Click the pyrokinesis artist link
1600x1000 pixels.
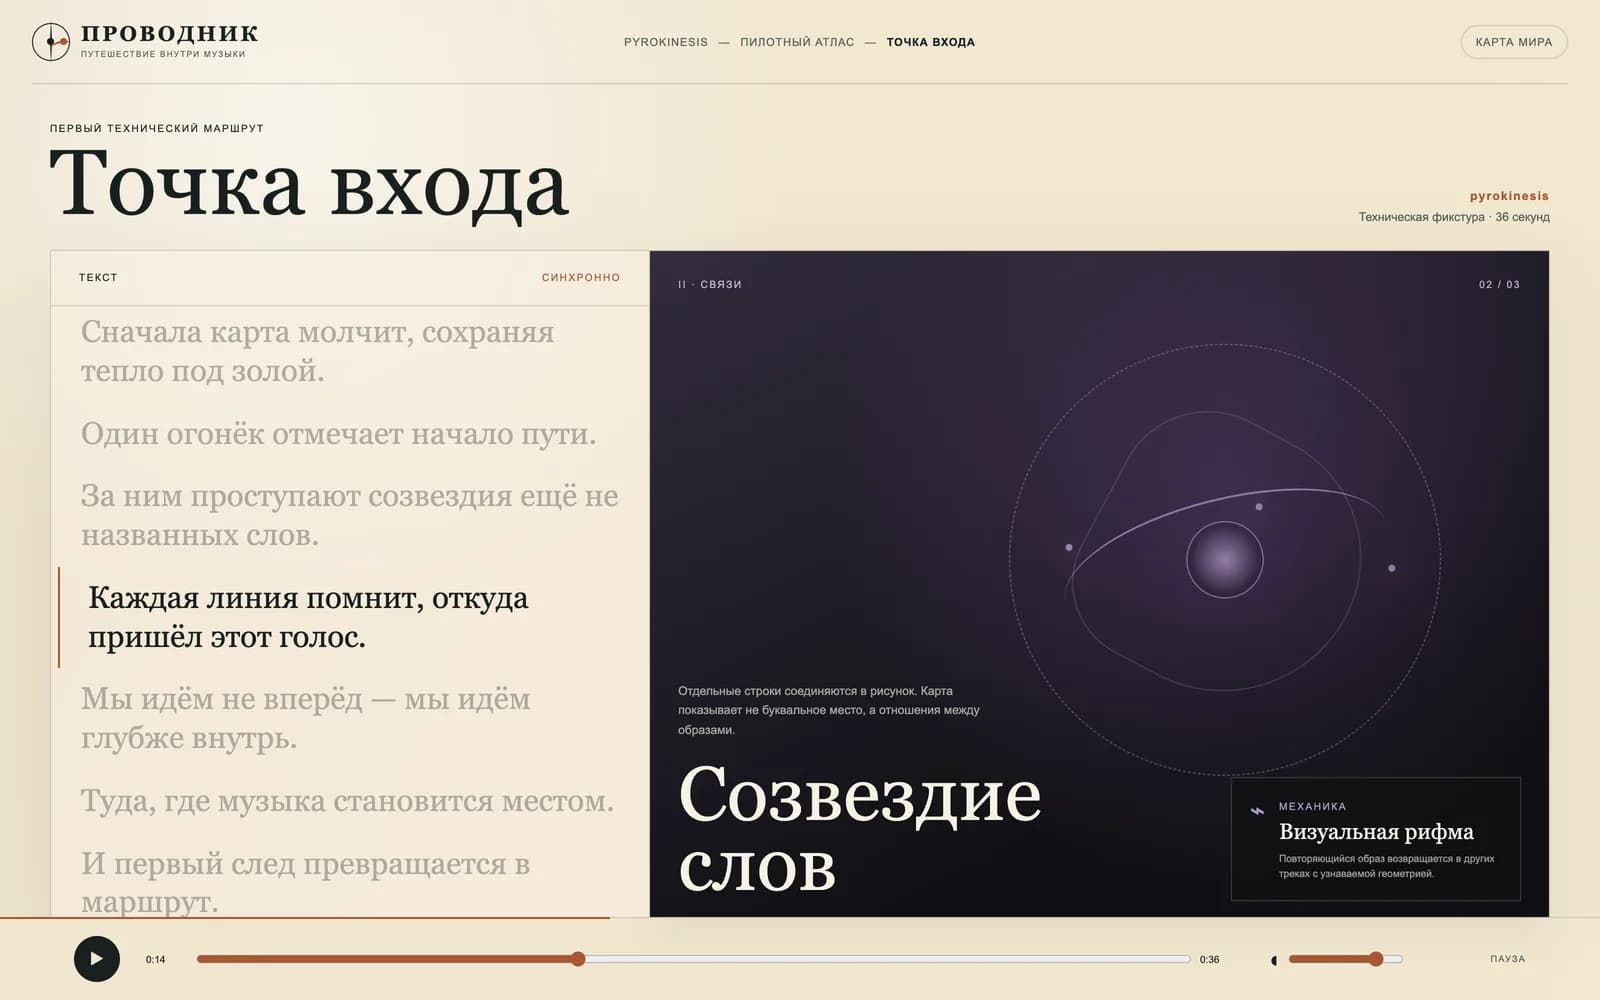(1509, 196)
